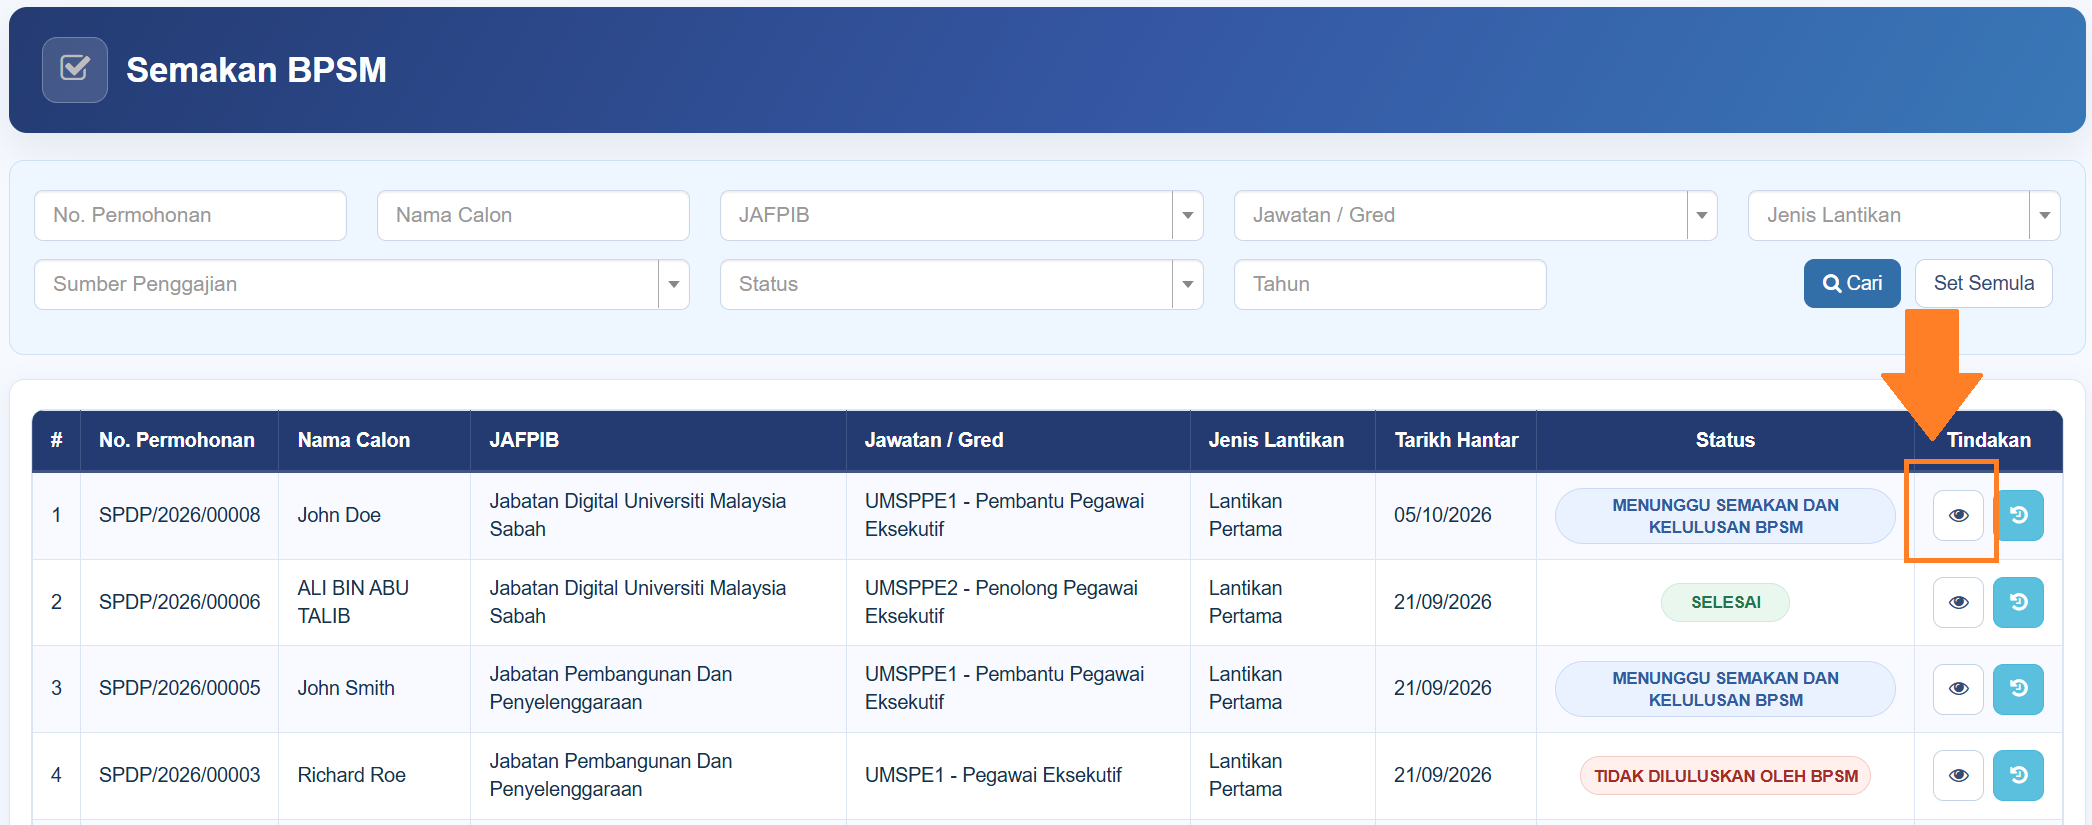Click the Semakan BPSM page title

click(x=256, y=70)
